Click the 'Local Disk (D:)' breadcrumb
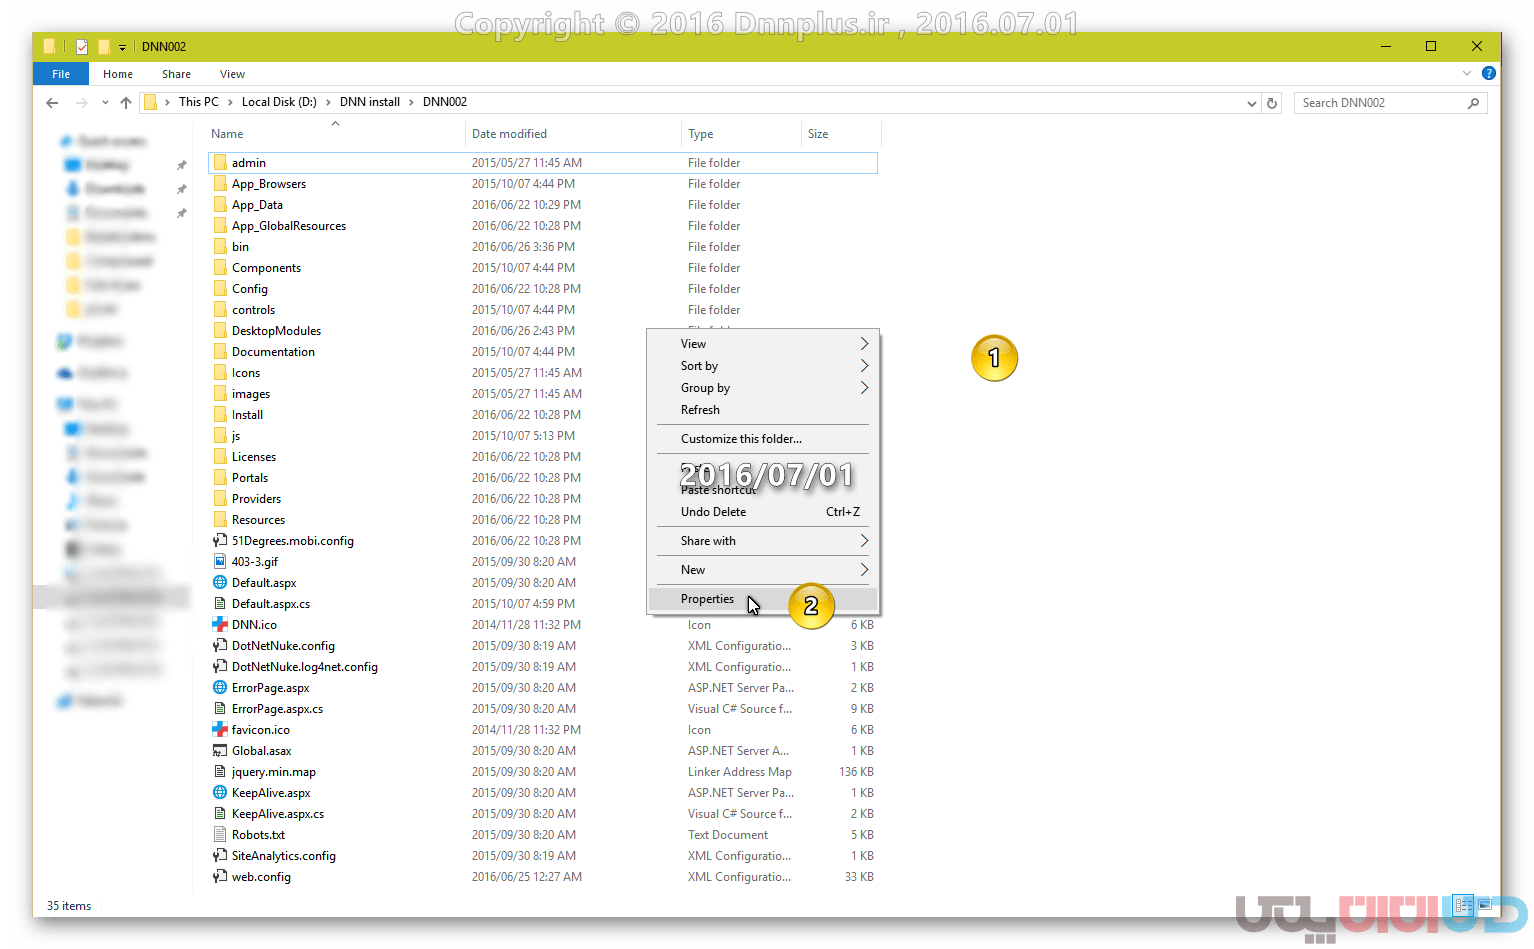 pyautogui.click(x=279, y=102)
